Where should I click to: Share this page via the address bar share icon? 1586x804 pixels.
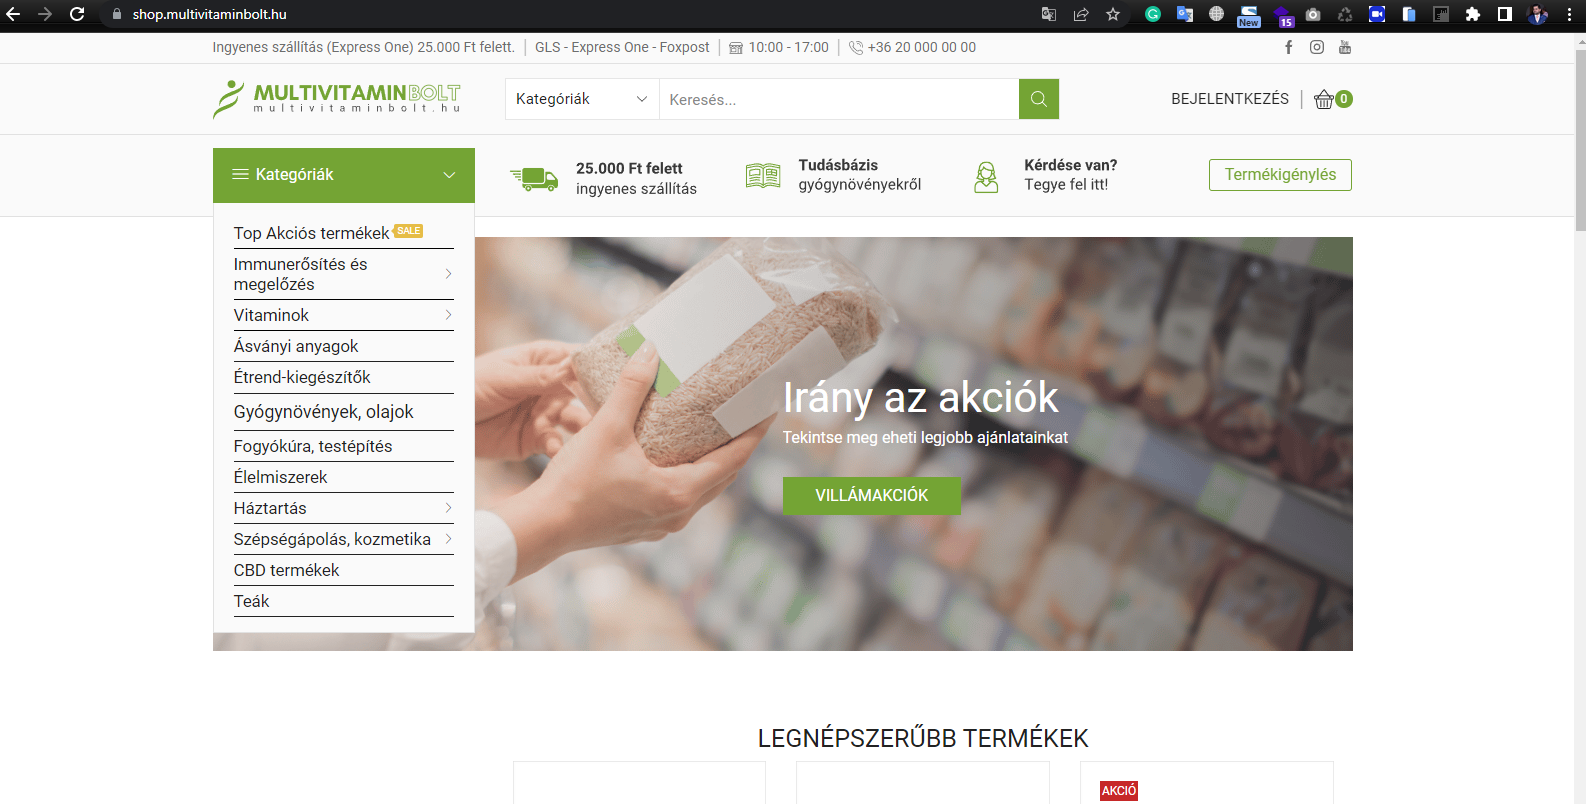1081,14
